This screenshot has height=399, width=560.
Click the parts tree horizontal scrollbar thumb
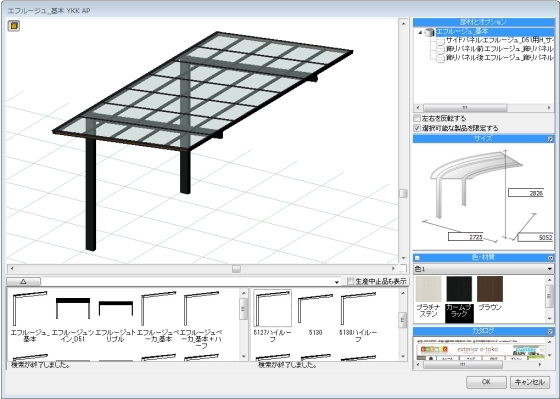pos(465,108)
